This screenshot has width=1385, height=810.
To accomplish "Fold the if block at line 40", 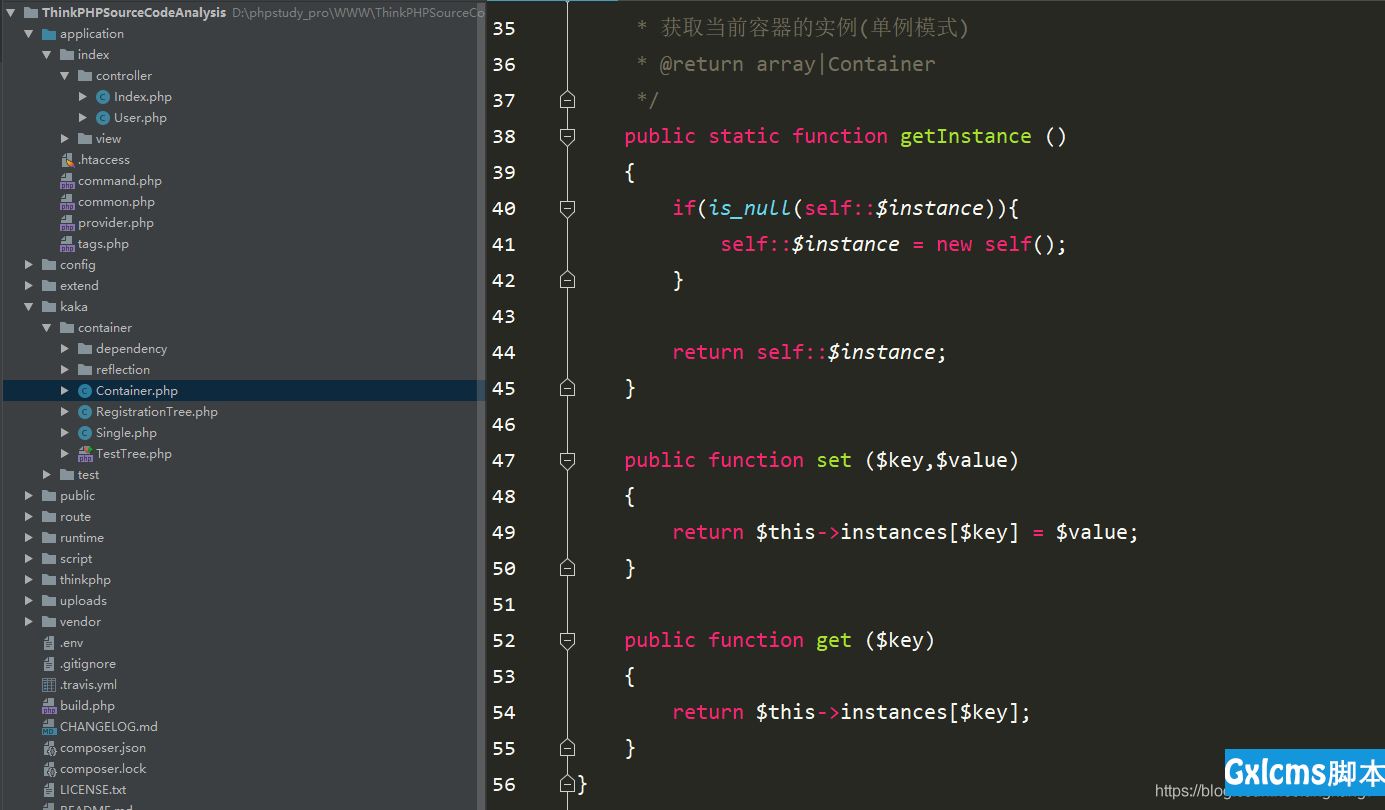I will 568,209.
